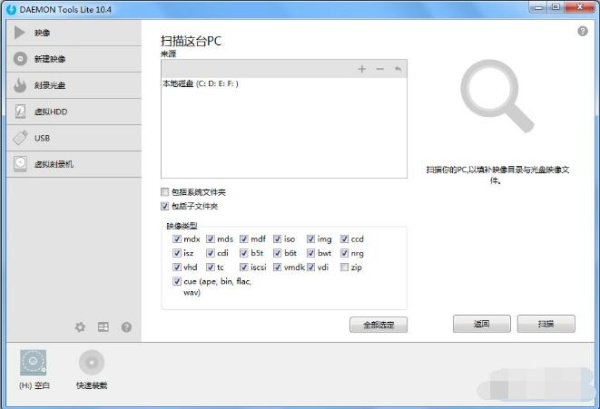
Task: Toggle the mdf checkbox
Action: pyautogui.click(x=244, y=239)
